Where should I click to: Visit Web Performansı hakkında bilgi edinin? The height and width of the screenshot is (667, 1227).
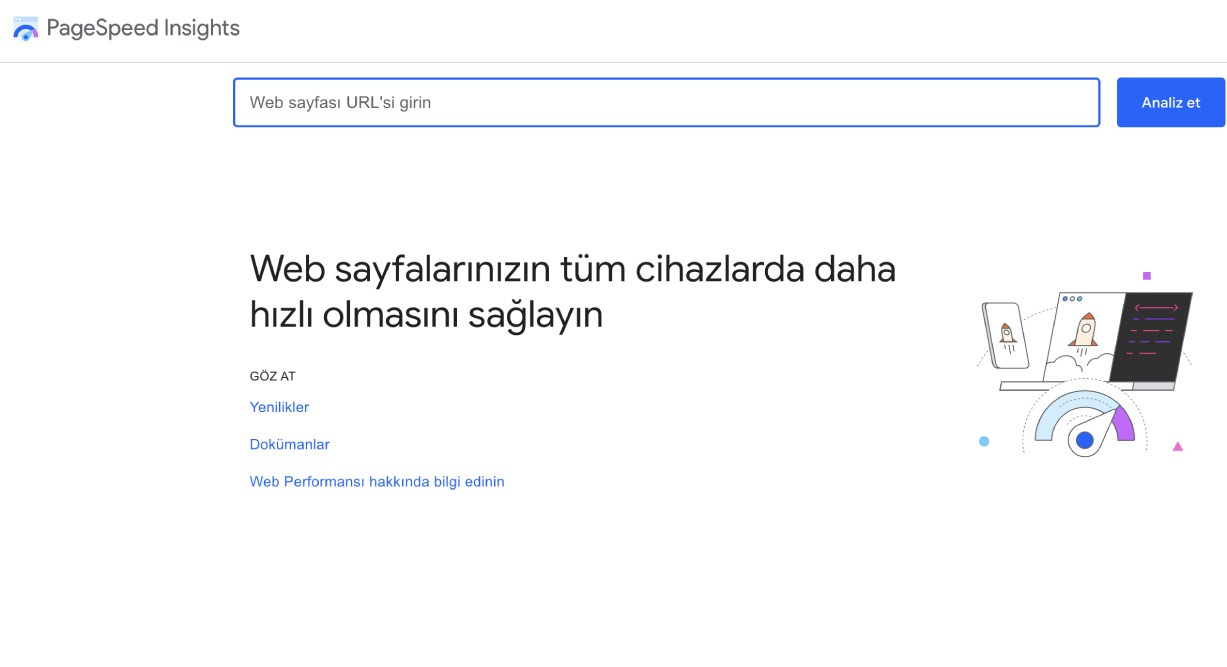click(377, 481)
